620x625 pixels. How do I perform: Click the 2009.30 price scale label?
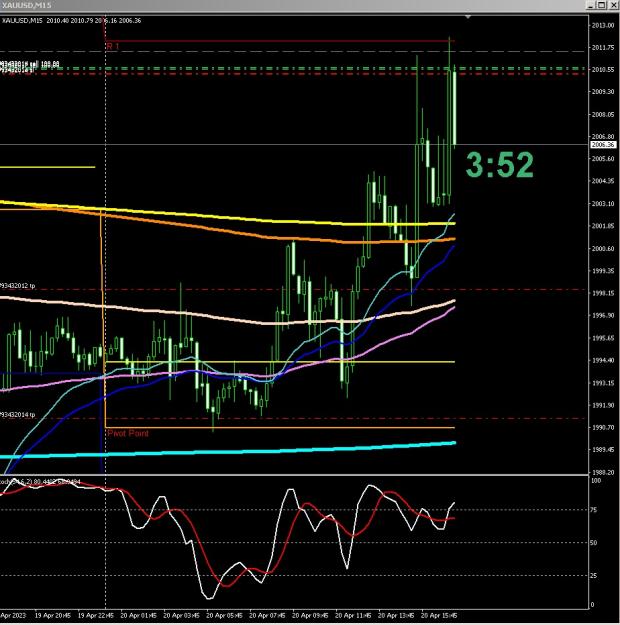pos(603,91)
